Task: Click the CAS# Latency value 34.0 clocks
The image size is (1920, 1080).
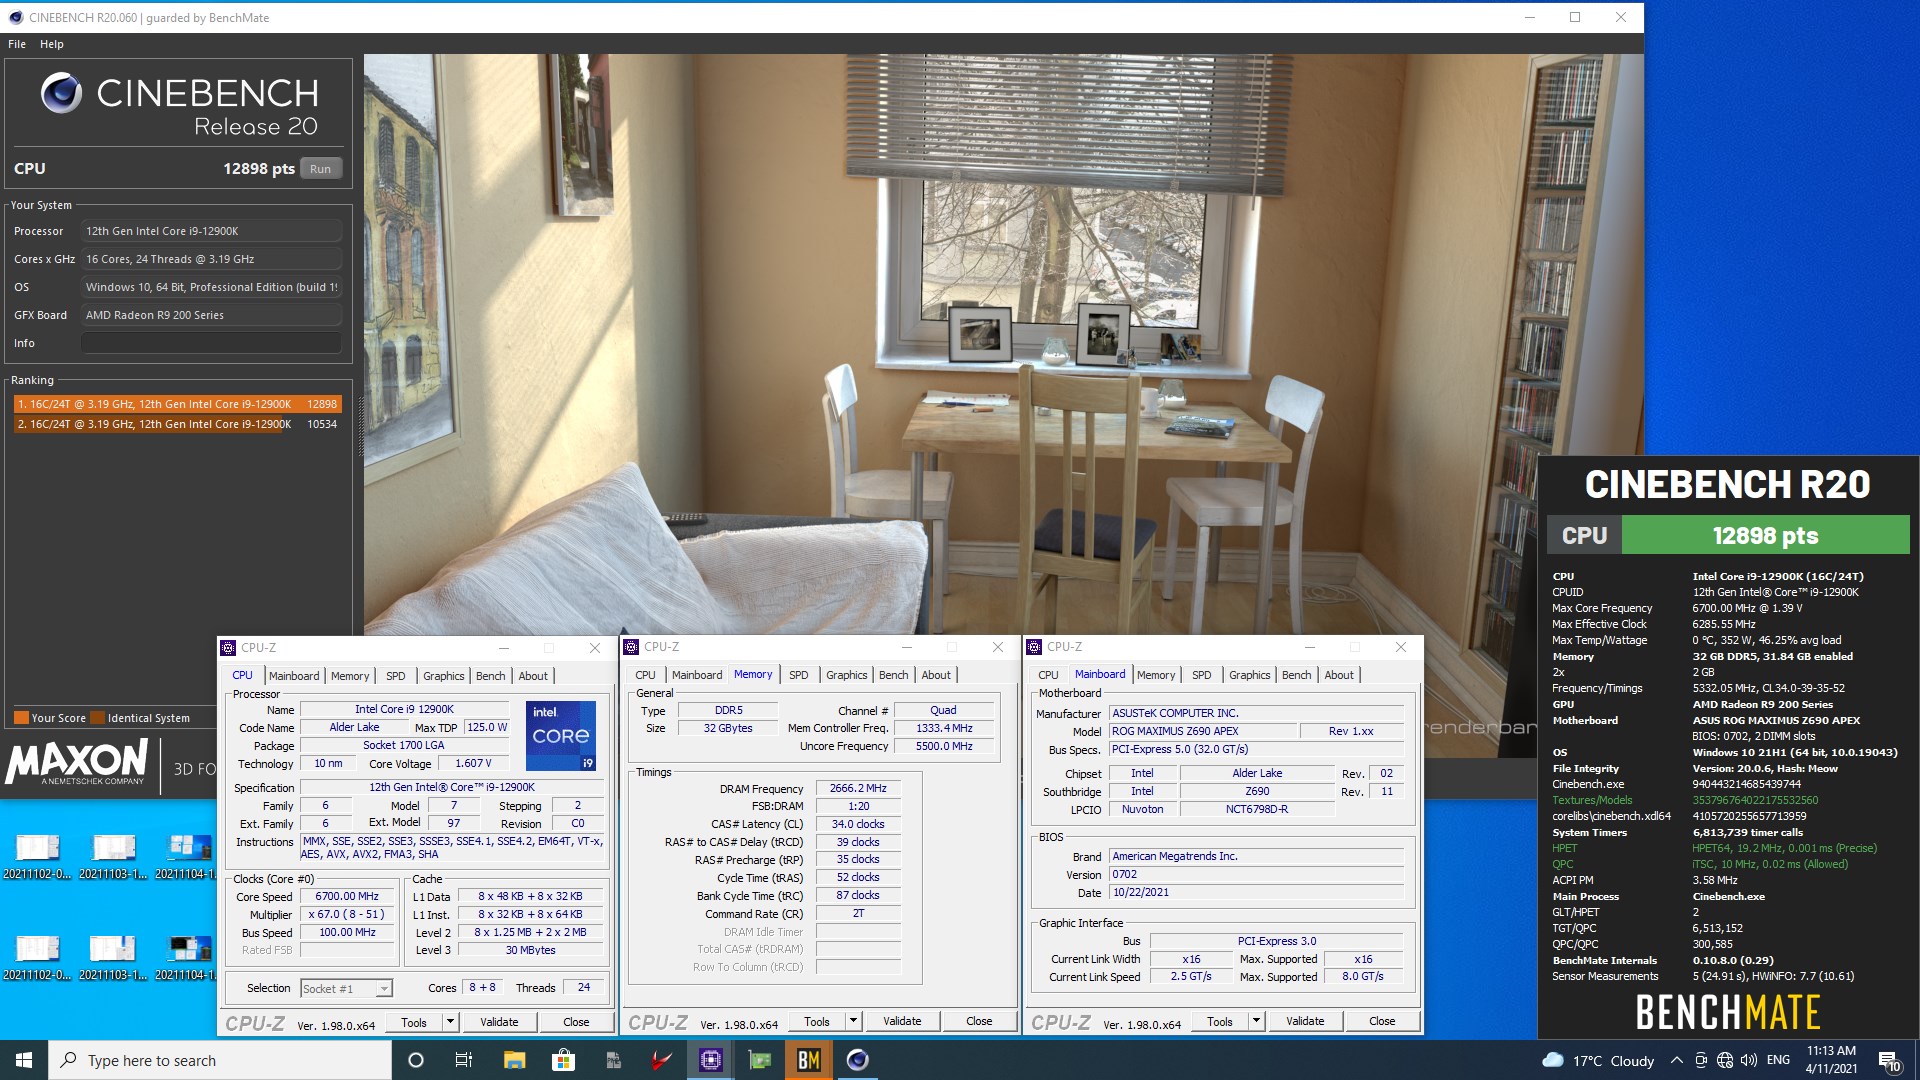Action: coord(858,824)
